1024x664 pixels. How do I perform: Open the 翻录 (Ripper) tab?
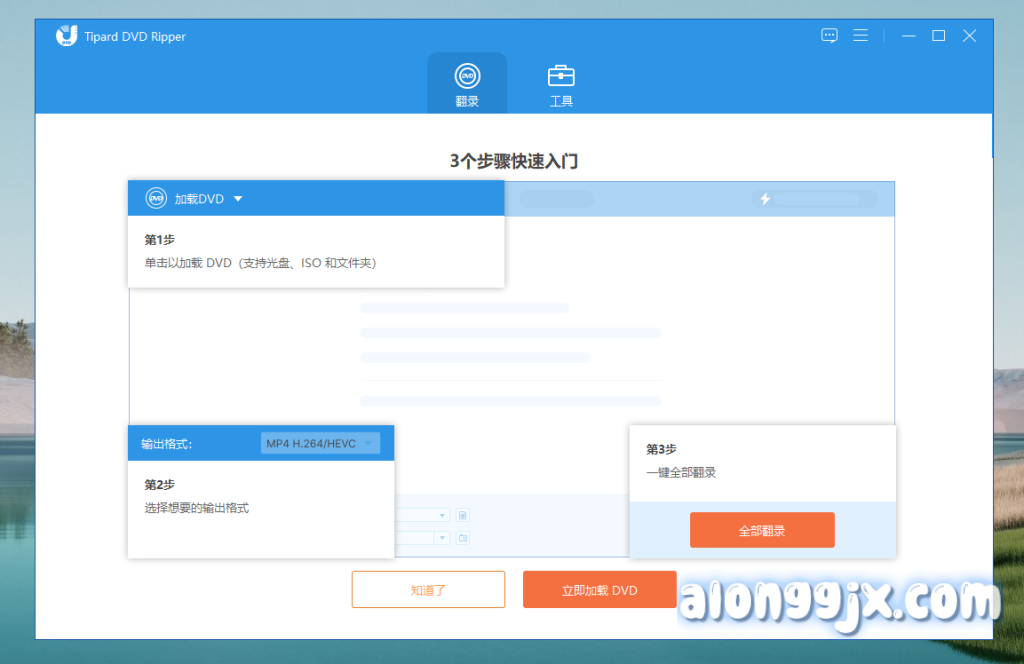click(x=467, y=84)
